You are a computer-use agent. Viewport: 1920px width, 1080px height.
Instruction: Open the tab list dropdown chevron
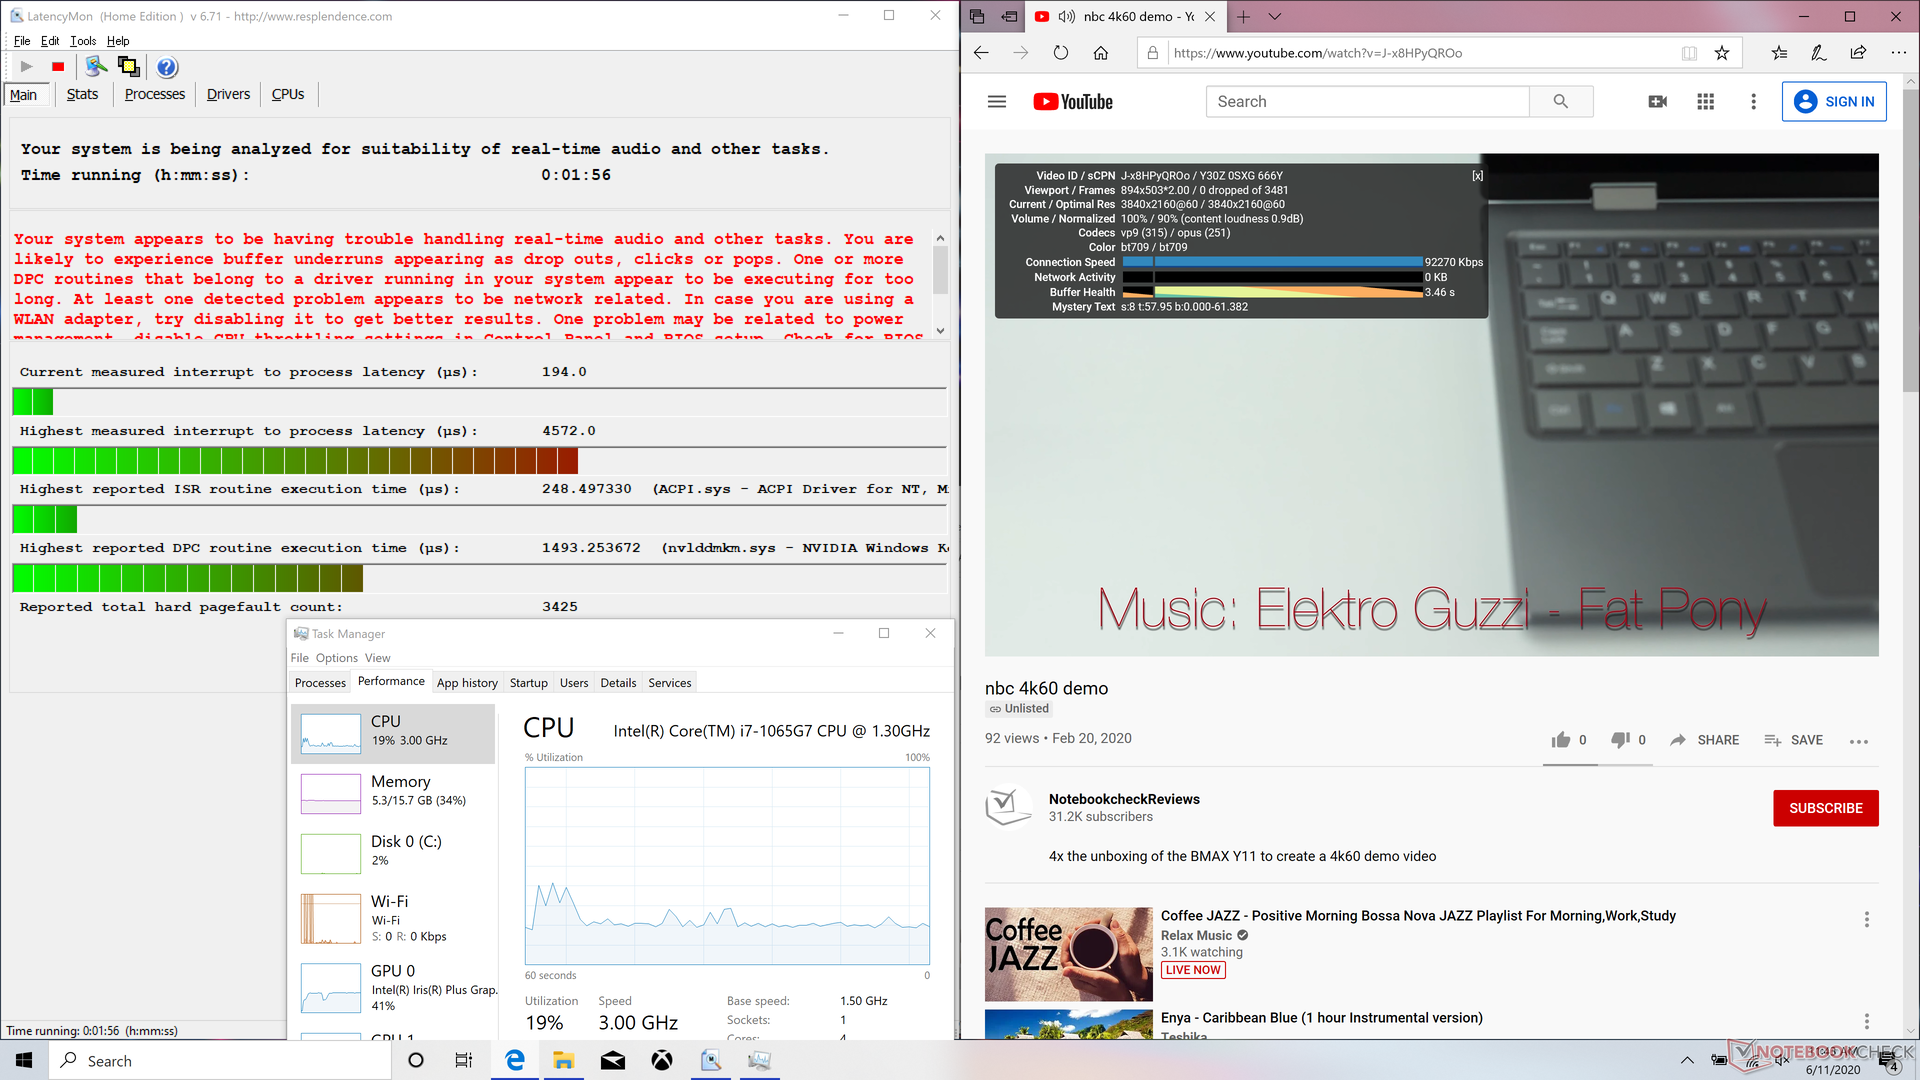1274,16
